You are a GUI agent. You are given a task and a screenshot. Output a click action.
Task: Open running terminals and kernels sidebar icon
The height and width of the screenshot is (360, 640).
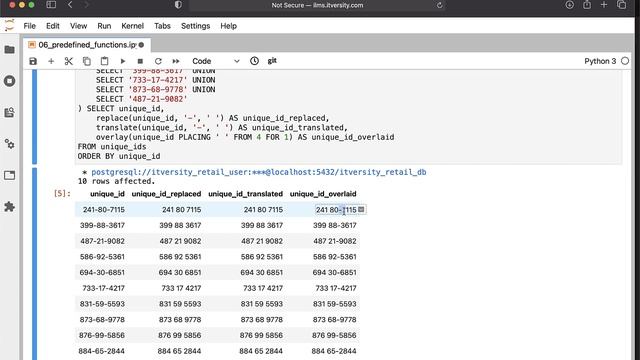[x=9, y=81]
